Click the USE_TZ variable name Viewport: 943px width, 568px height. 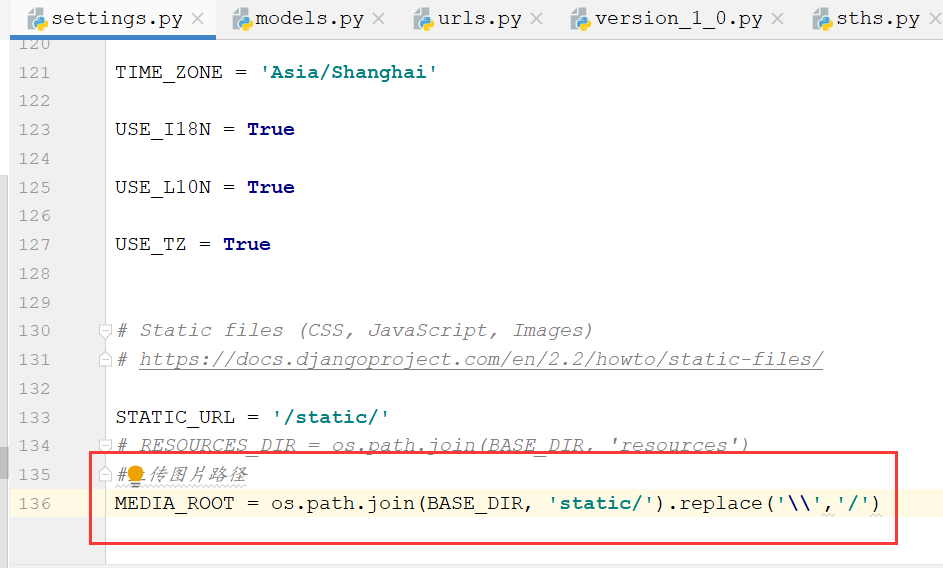[x=150, y=245]
